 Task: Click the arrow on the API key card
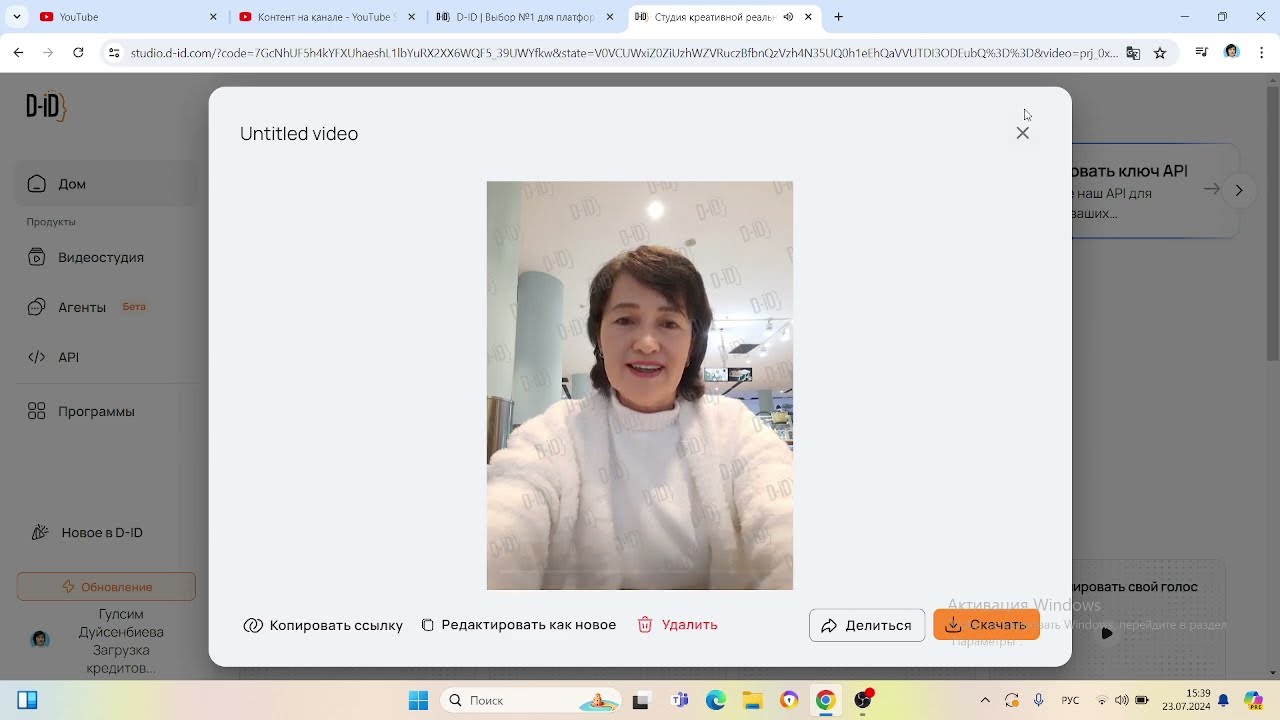tap(1211, 189)
